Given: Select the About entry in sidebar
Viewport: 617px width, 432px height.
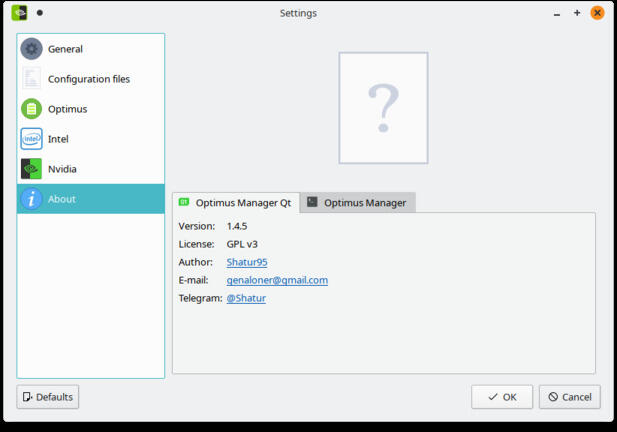Looking at the screenshot, I should (91, 199).
